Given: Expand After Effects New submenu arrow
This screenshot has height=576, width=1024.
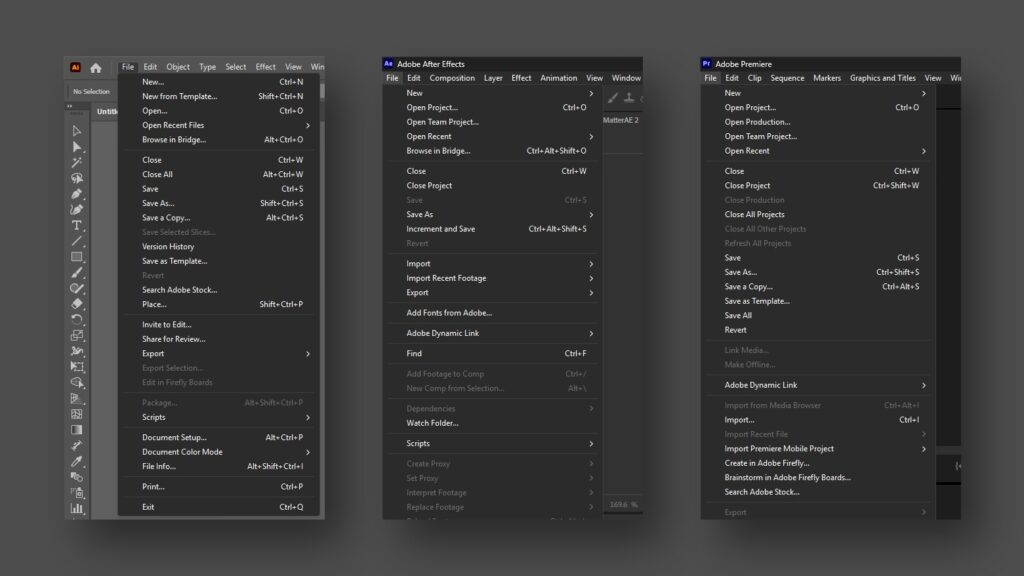Looking at the screenshot, I should coord(591,93).
